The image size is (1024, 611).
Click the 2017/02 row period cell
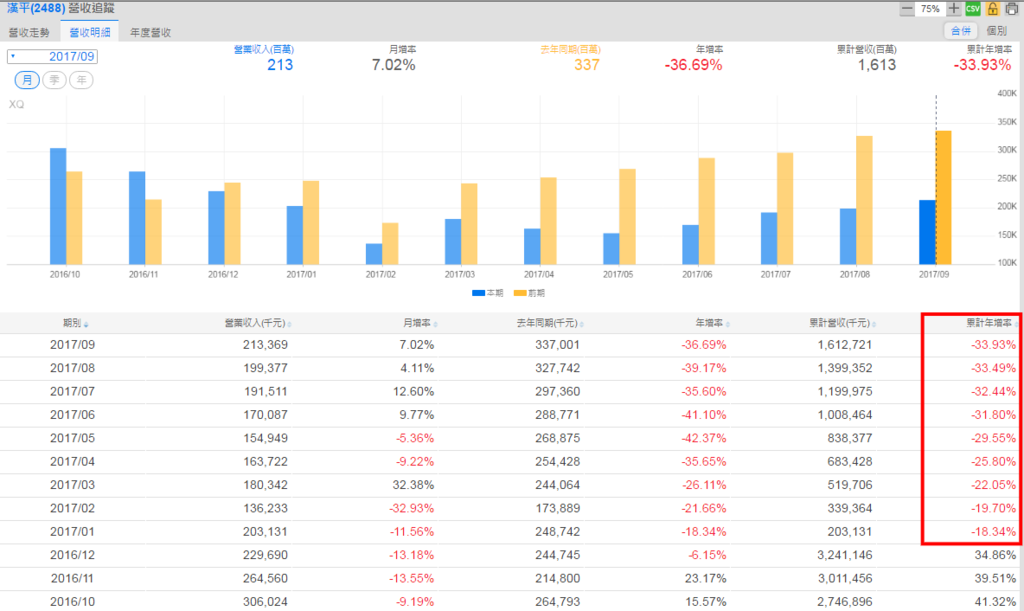point(72,509)
